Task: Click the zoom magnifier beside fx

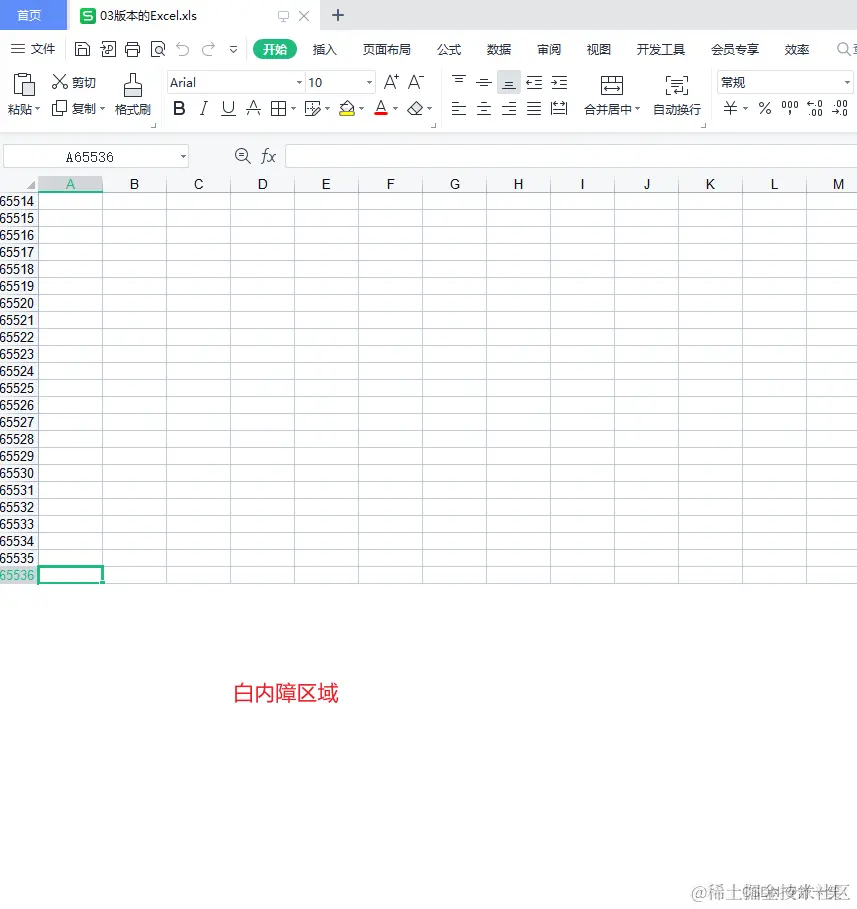Action: coord(242,156)
